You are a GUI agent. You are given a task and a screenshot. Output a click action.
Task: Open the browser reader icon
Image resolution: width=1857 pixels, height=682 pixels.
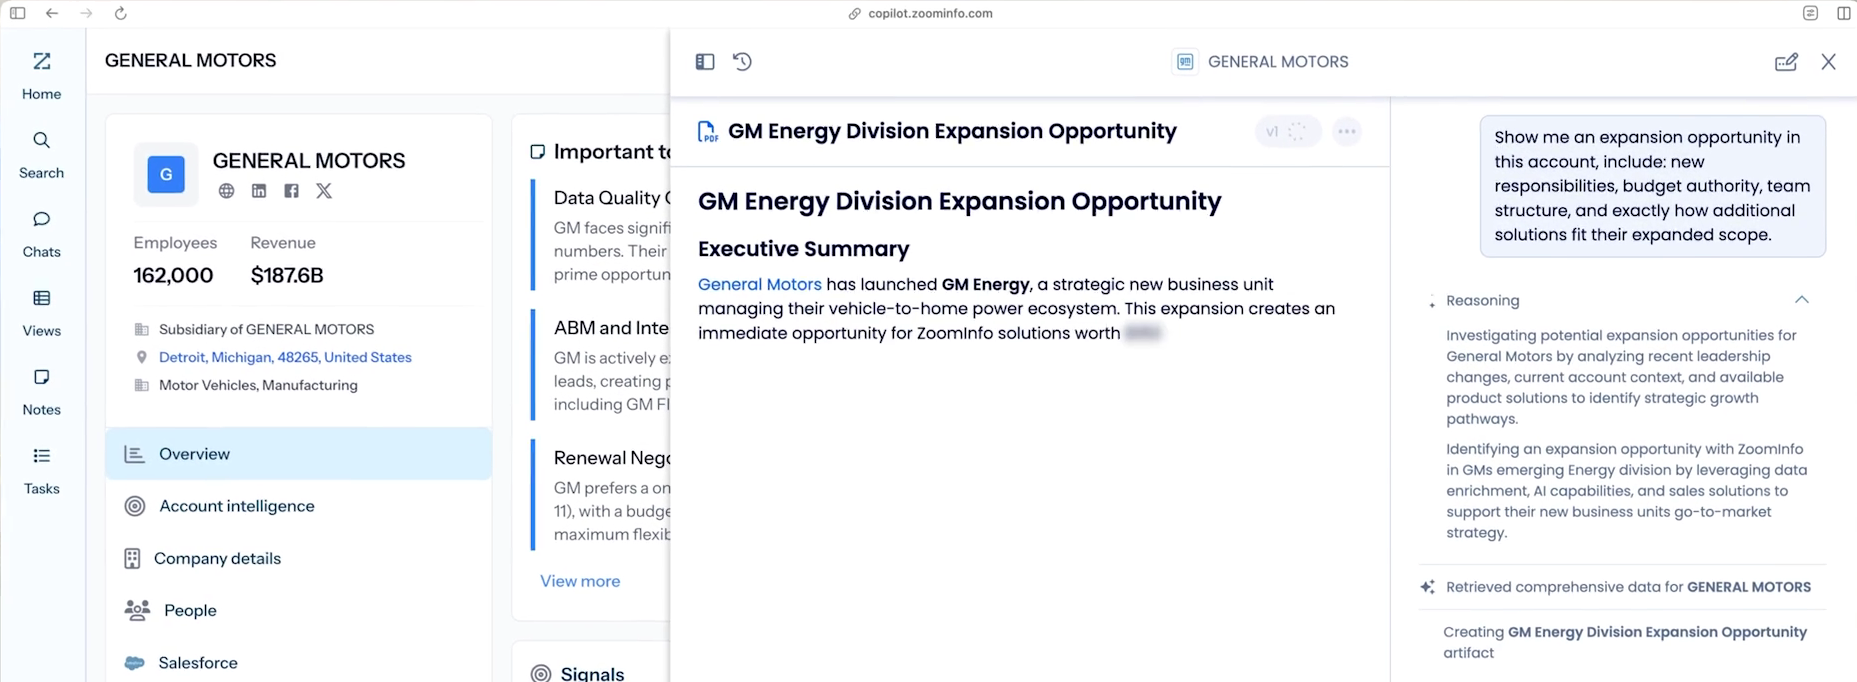coord(1810,13)
